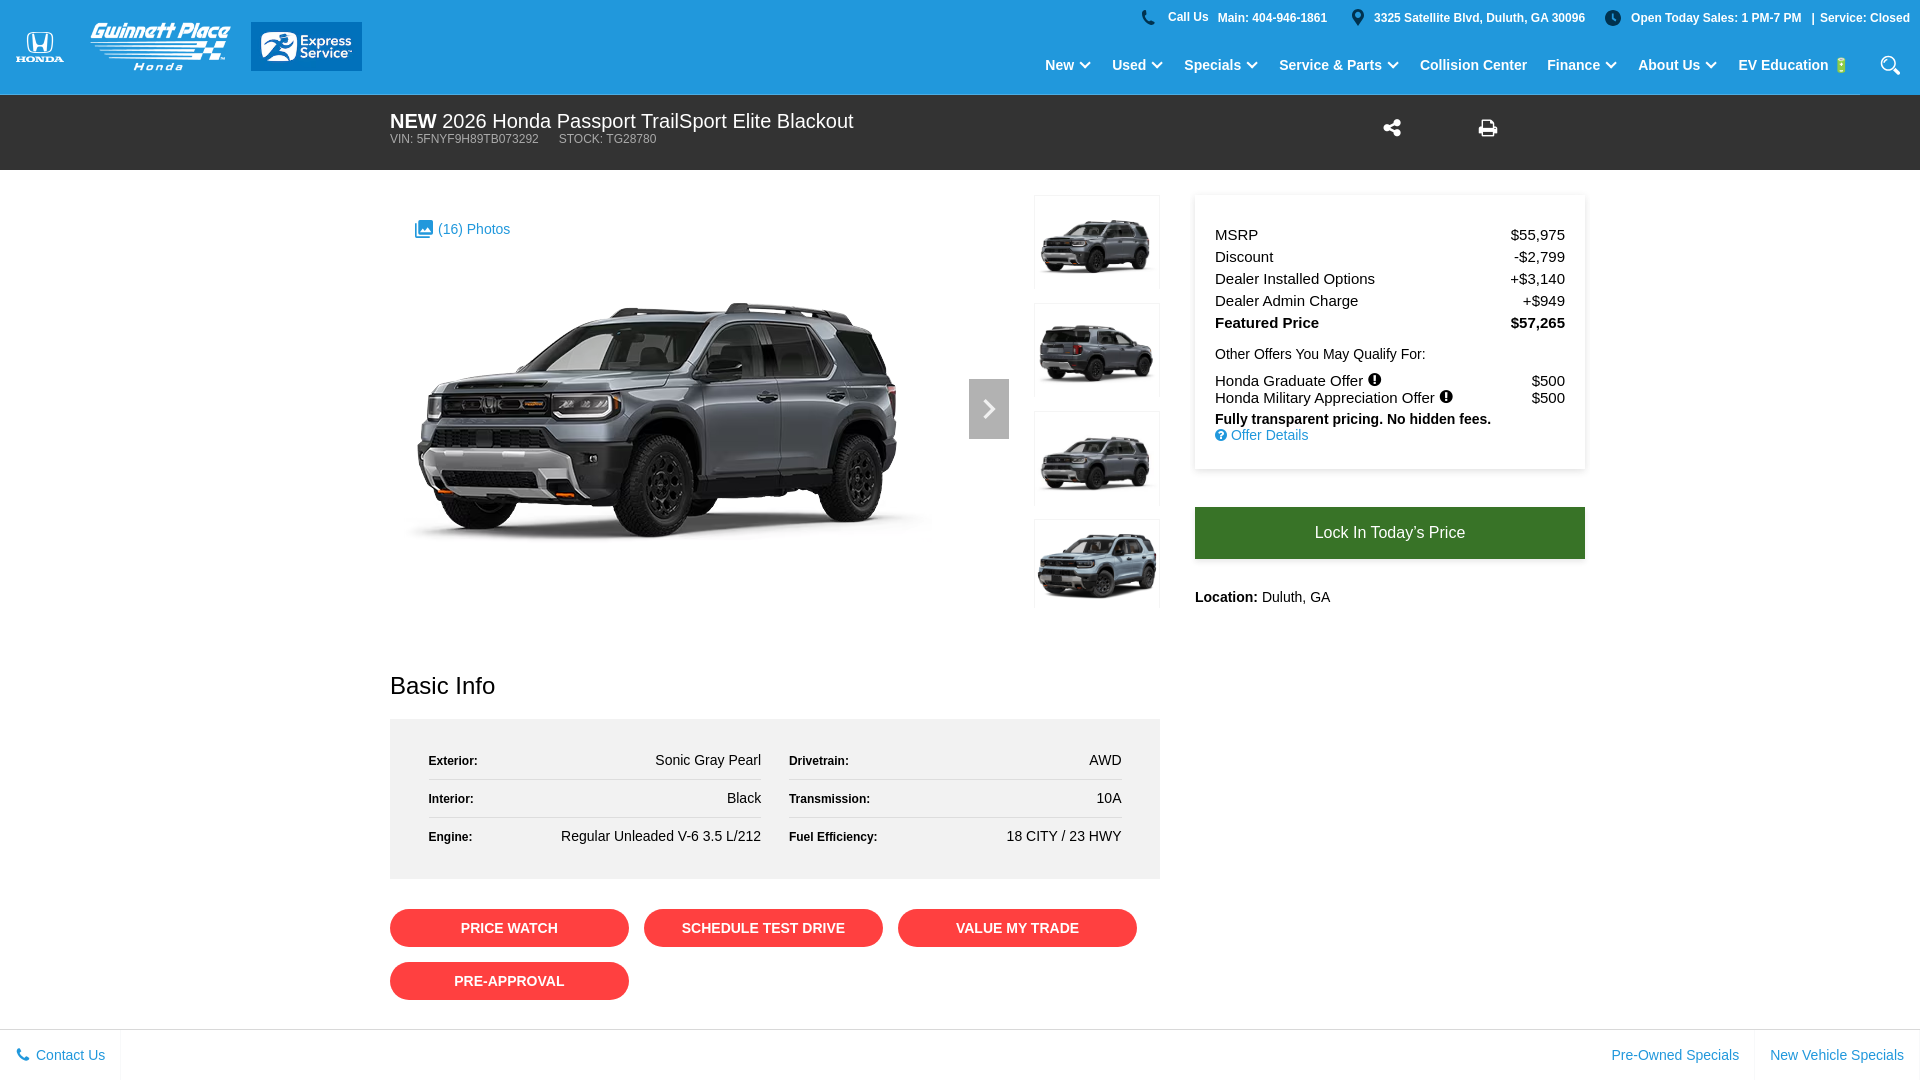
Task: Click the clock hours icon
Action: point(1613,18)
